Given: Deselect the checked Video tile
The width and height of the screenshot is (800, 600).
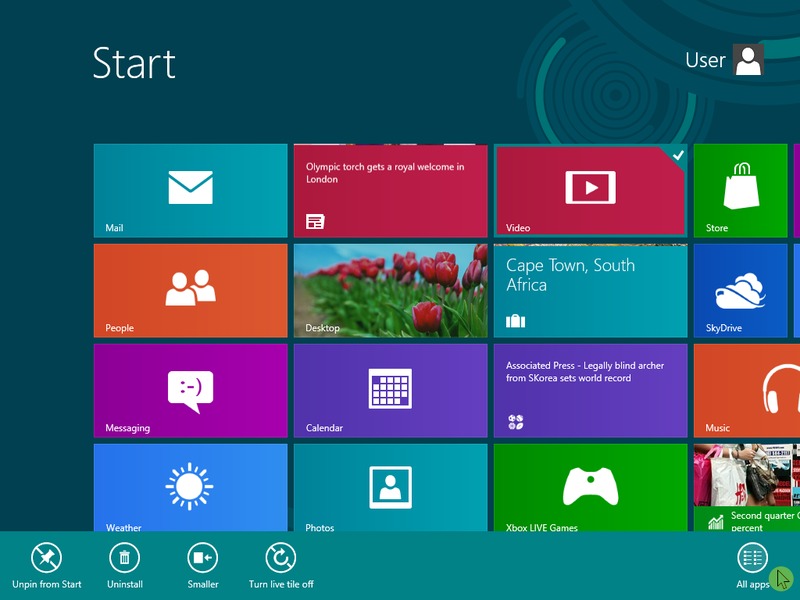Looking at the screenshot, I should click(x=590, y=190).
